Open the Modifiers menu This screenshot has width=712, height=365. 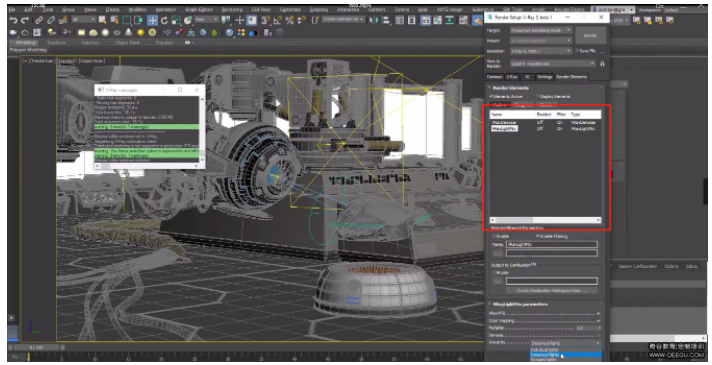click(138, 9)
